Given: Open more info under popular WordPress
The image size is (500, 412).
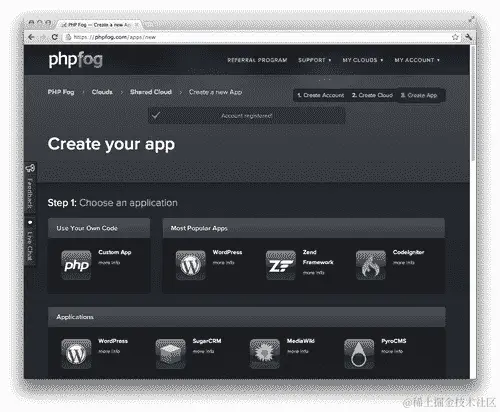Looking at the screenshot, I should [224, 263].
